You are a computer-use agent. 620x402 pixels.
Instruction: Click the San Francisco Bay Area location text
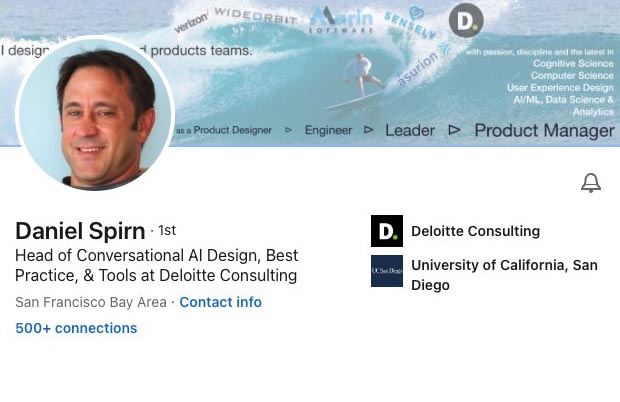[91, 302]
